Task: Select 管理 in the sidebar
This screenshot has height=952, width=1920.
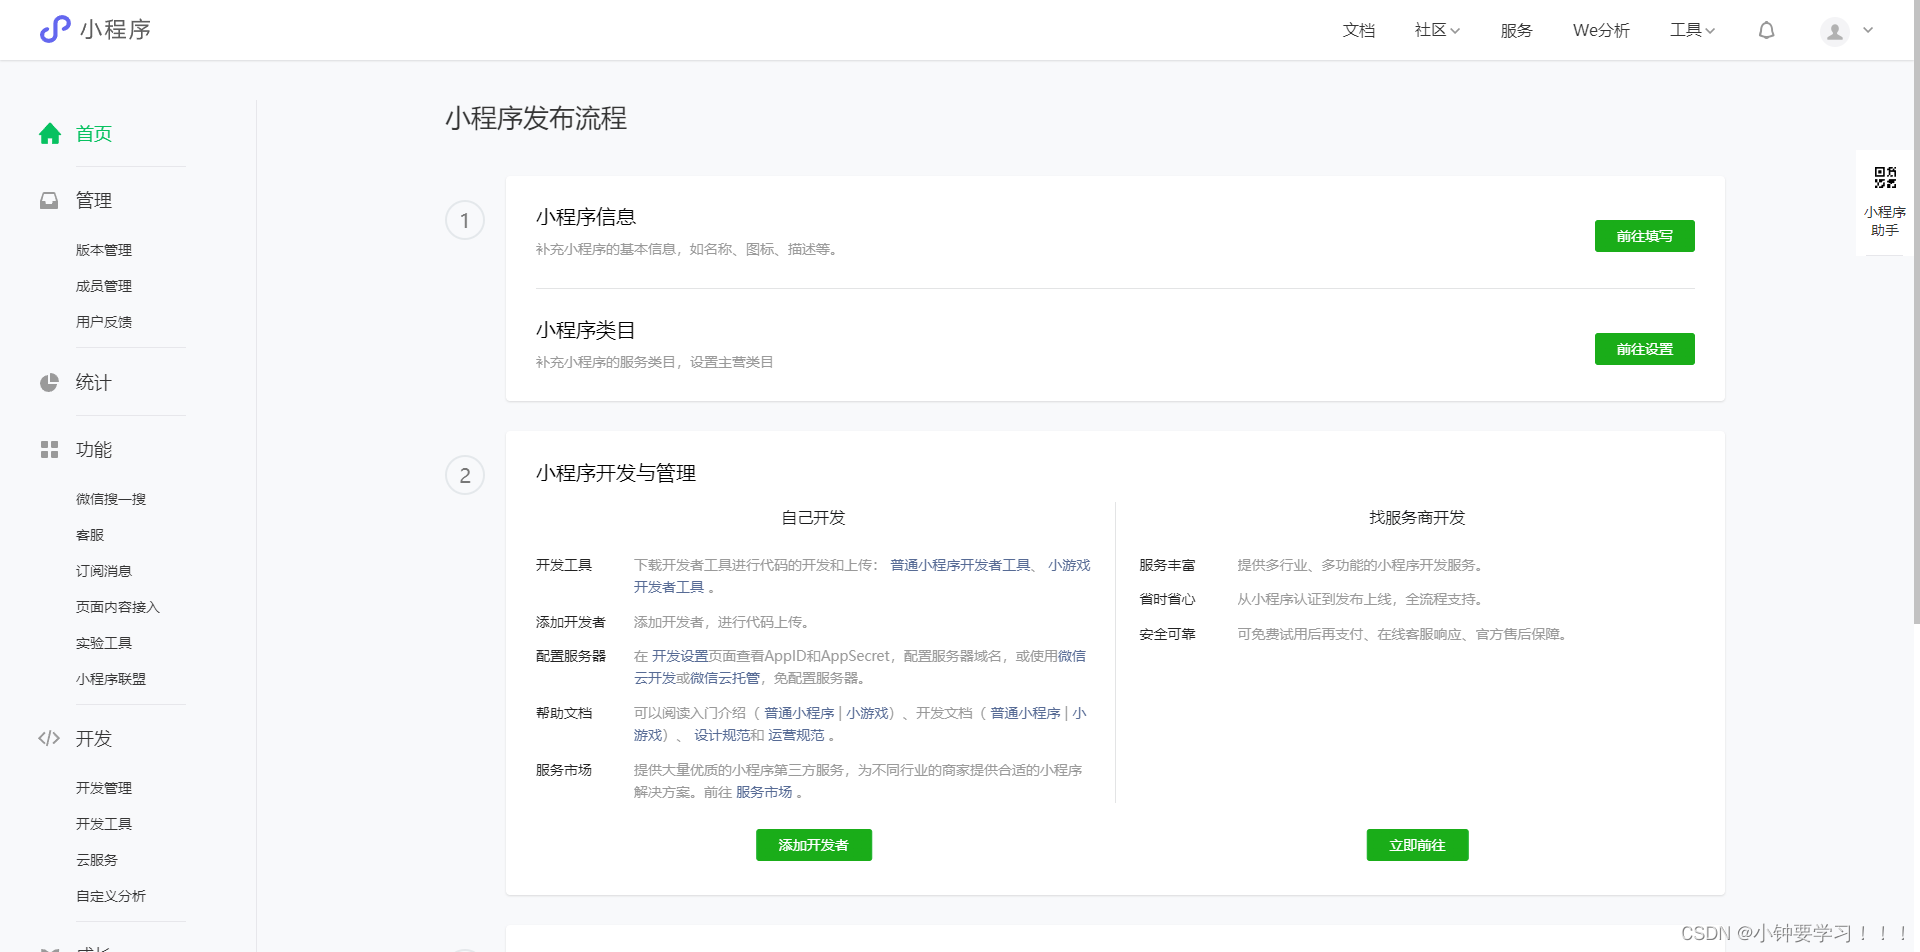Action: 94,200
